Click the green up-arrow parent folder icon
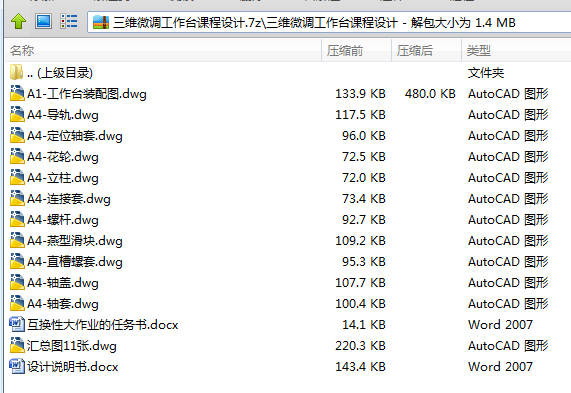The height and width of the screenshot is (393, 571). (x=18, y=21)
